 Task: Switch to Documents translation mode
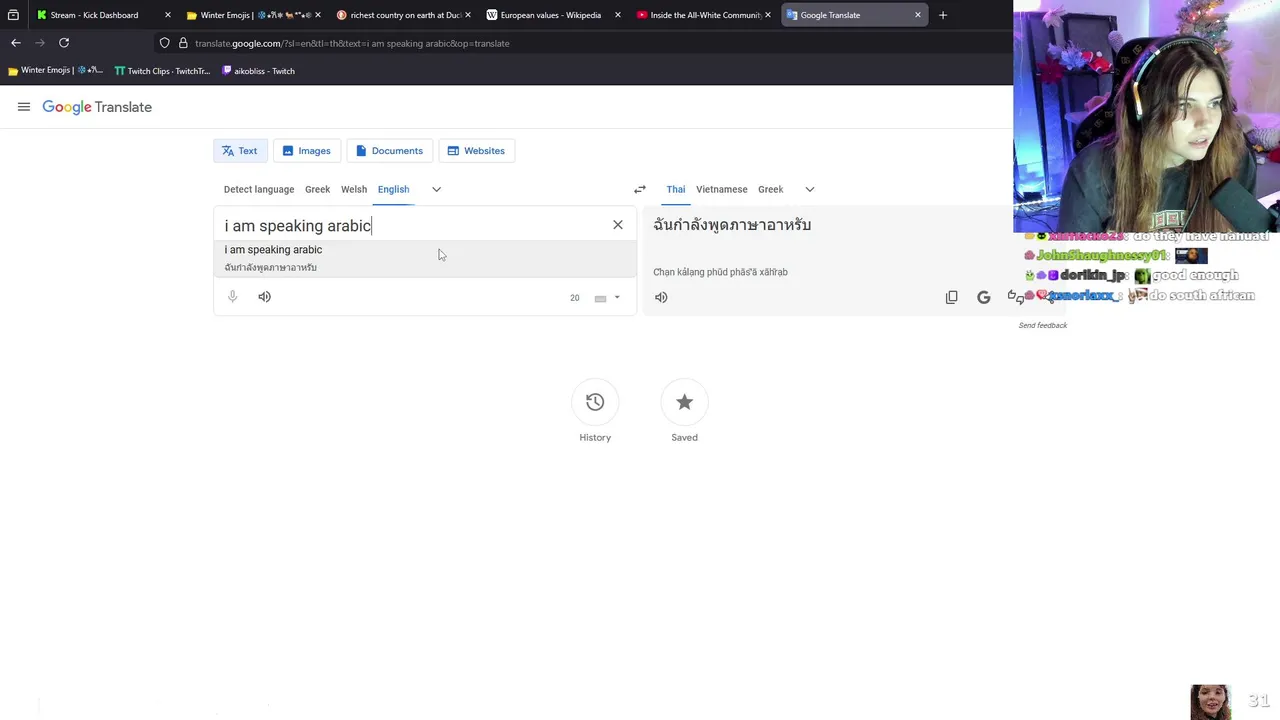tap(389, 151)
